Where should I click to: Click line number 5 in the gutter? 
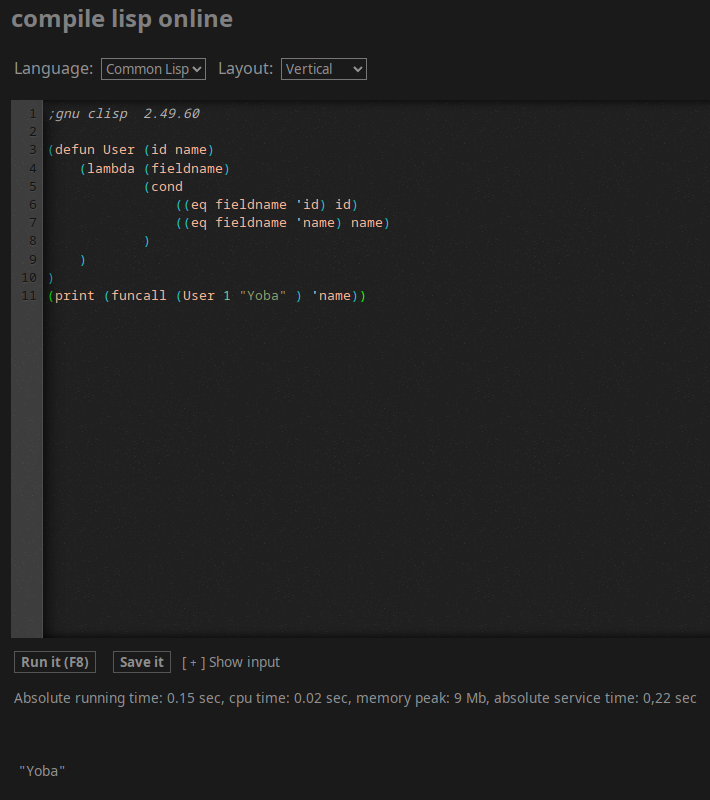[x=33, y=187]
